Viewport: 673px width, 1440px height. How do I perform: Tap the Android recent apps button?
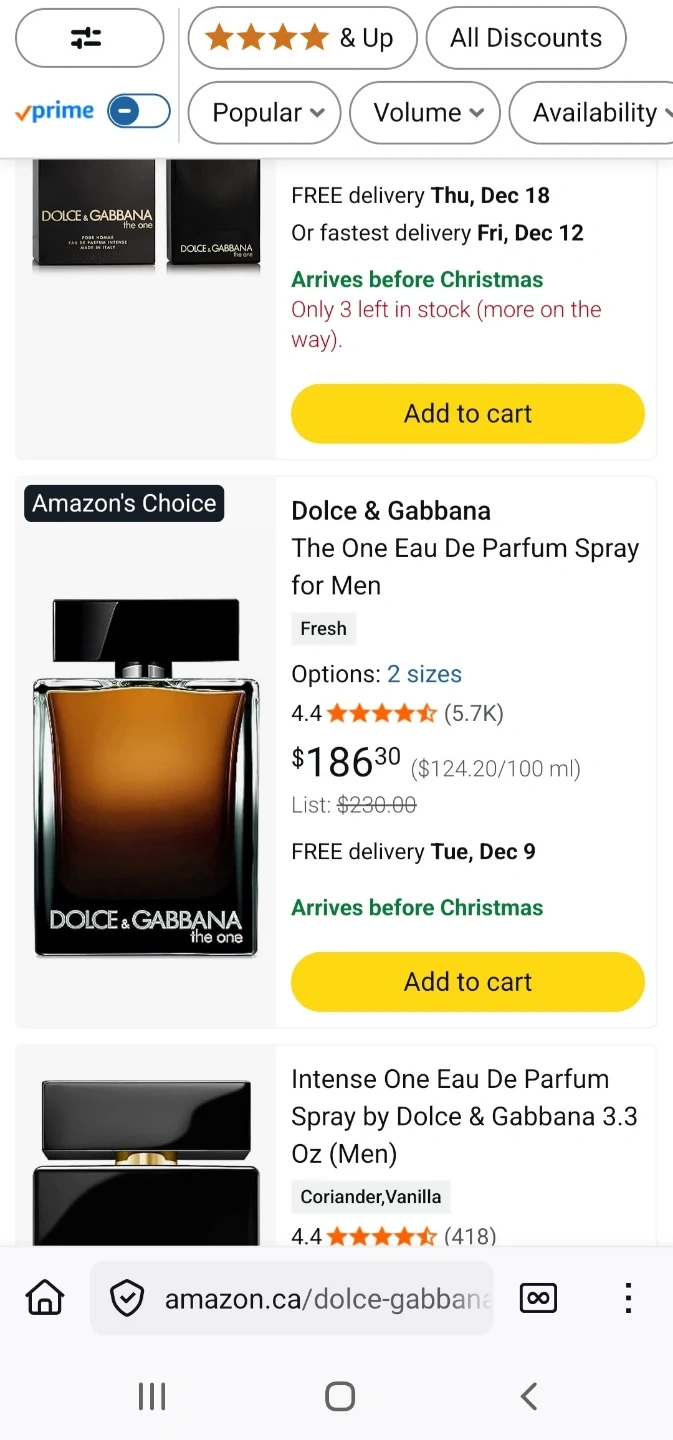coord(151,1396)
